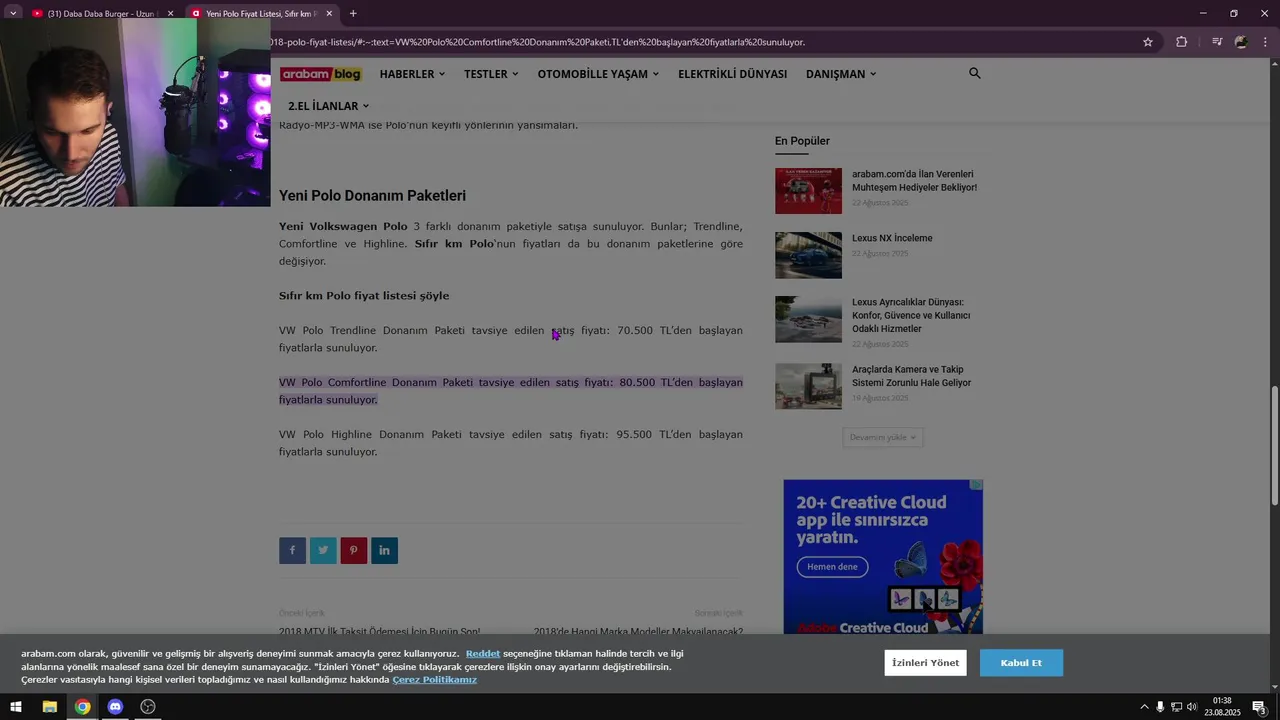Click the microphone tray icon
1280x720 pixels.
(x=1160, y=707)
